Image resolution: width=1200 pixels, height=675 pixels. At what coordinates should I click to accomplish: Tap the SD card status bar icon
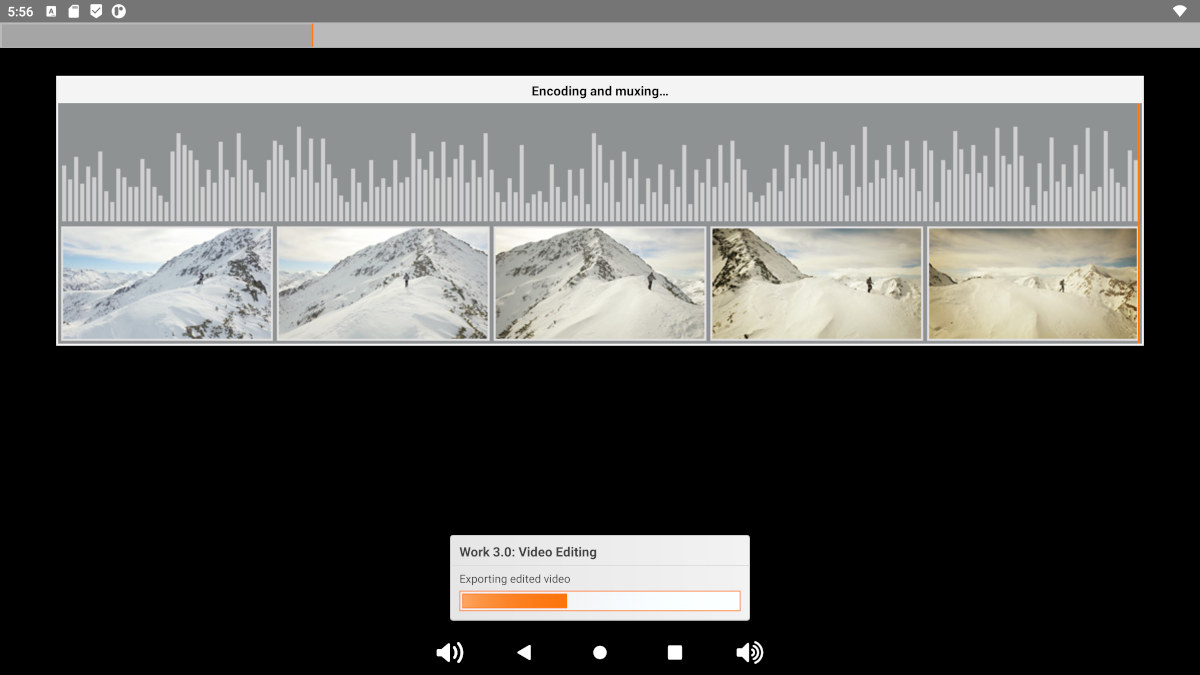[x=74, y=11]
